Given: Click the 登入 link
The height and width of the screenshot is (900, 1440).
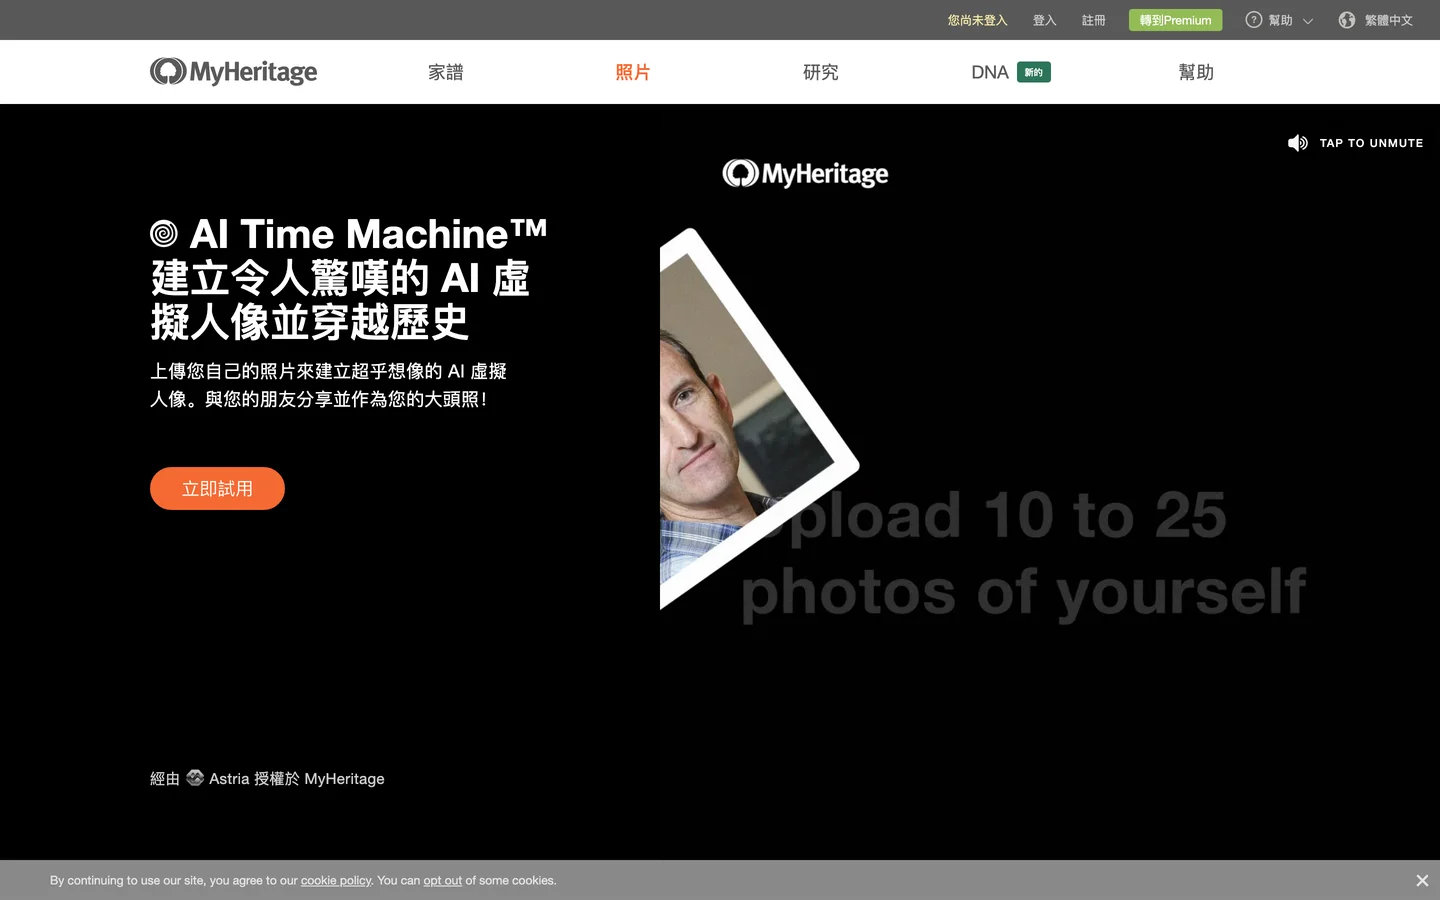Looking at the screenshot, I should tap(1045, 20).
